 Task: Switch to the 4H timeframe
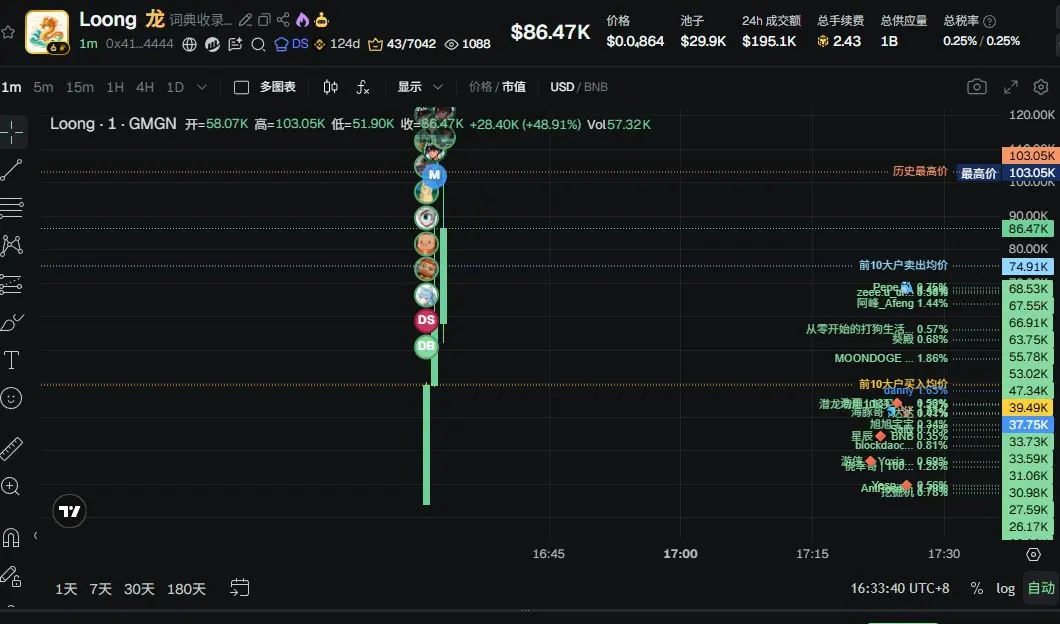pyautogui.click(x=145, y=87)
